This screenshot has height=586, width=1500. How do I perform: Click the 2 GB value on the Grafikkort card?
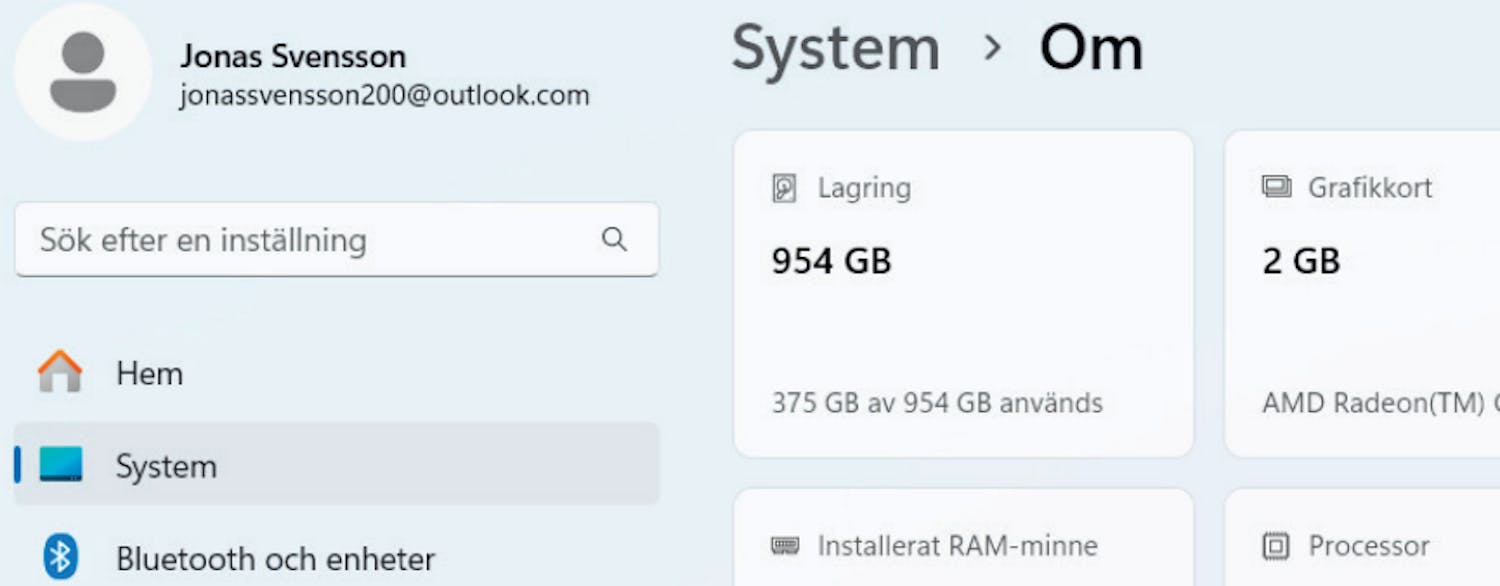click(1301, 261)
